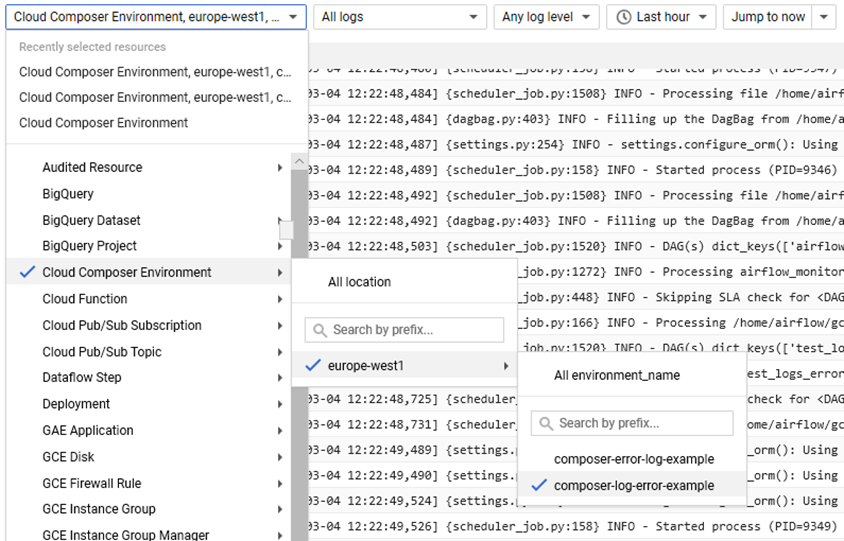
Task: Select All environment_name option
Action: coord(617,375)
